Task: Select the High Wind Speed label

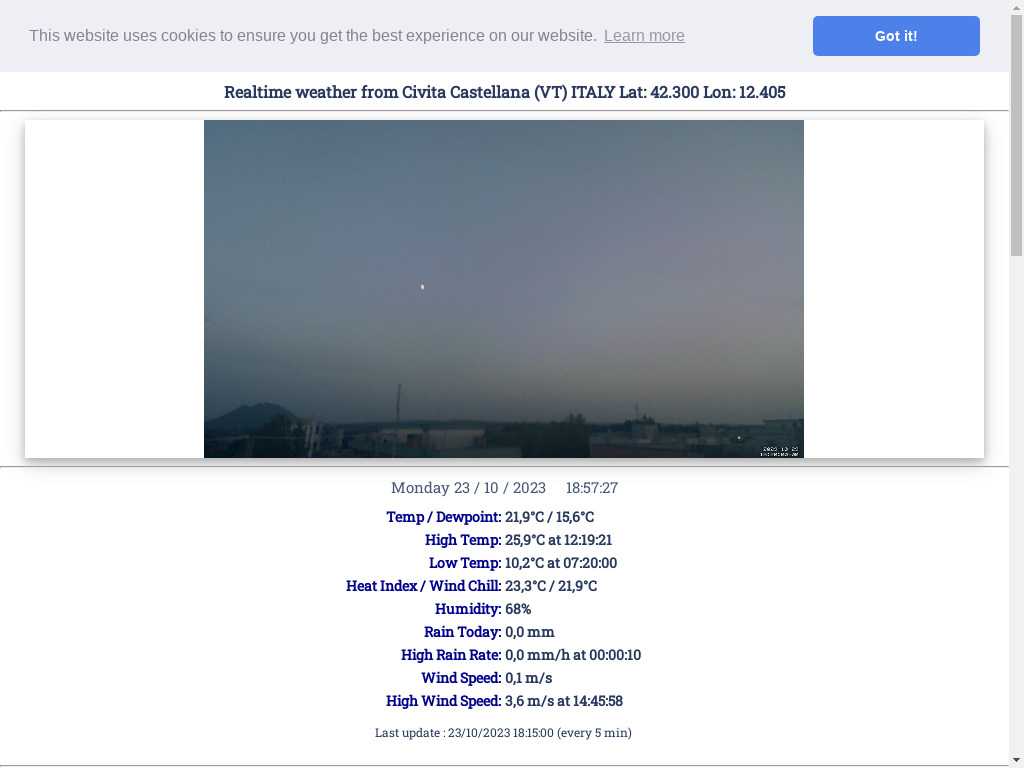Action: pos(443,701)
